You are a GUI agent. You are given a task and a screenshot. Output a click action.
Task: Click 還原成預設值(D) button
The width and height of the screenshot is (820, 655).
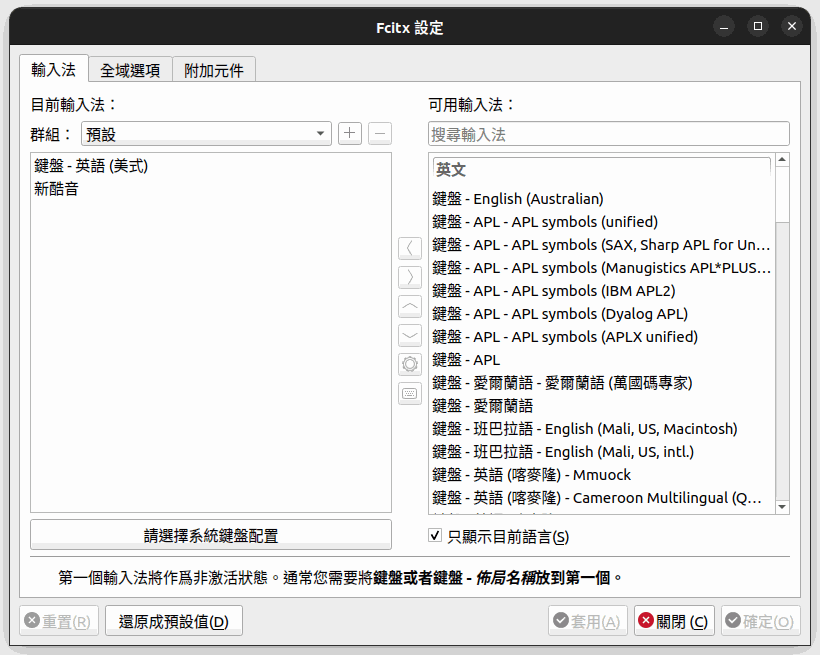point(174,621)
